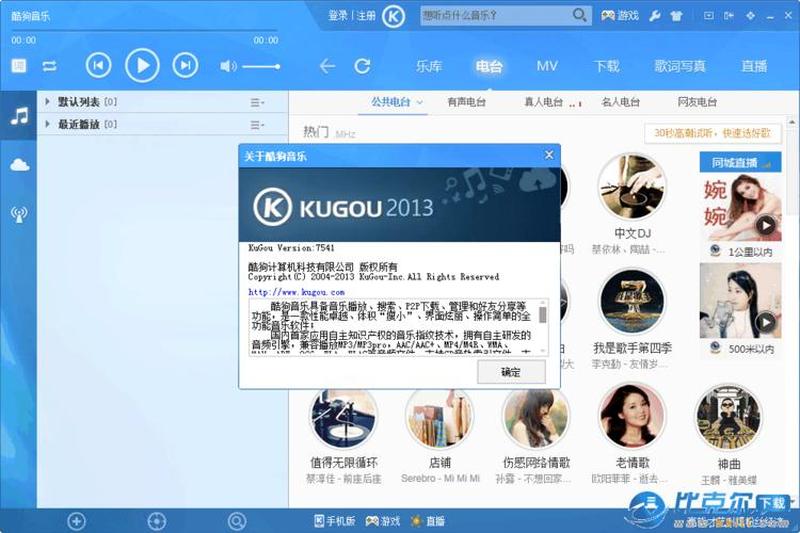
Task: Skip to the next track
Action: [x=185, y=65]
